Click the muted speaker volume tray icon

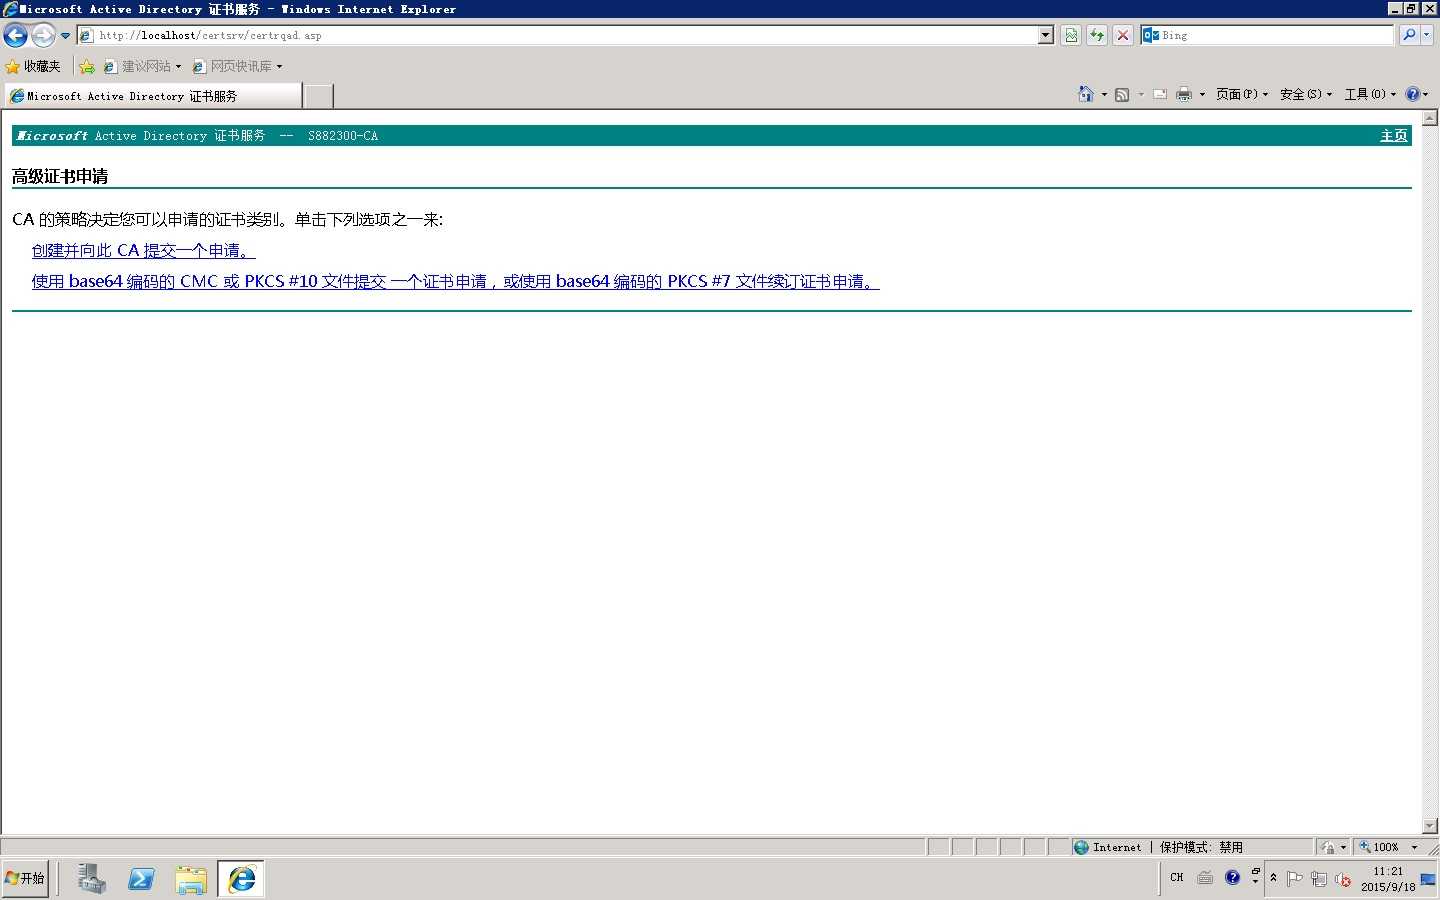point(1343,879)
